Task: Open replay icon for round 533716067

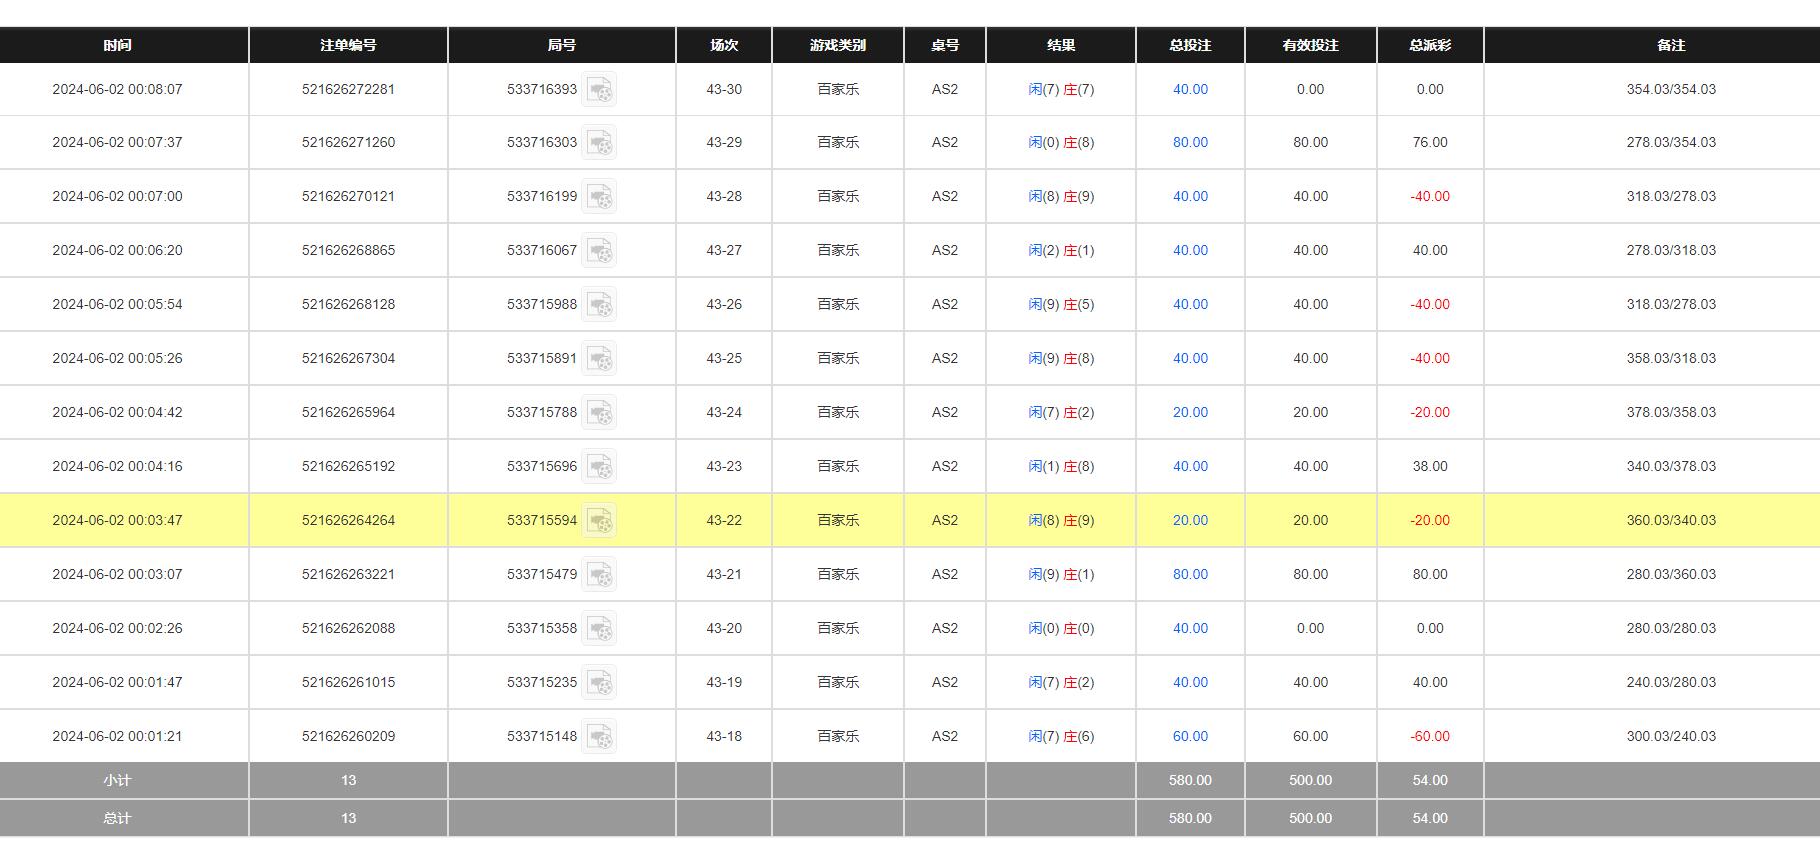Action: coord(600,251)
